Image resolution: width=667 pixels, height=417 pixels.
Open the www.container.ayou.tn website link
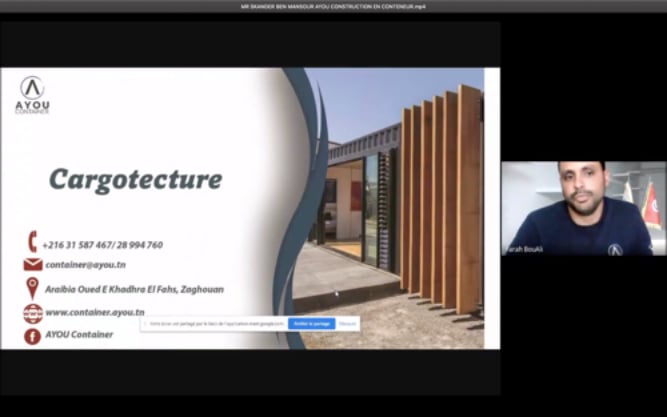(x=95, y=312)
